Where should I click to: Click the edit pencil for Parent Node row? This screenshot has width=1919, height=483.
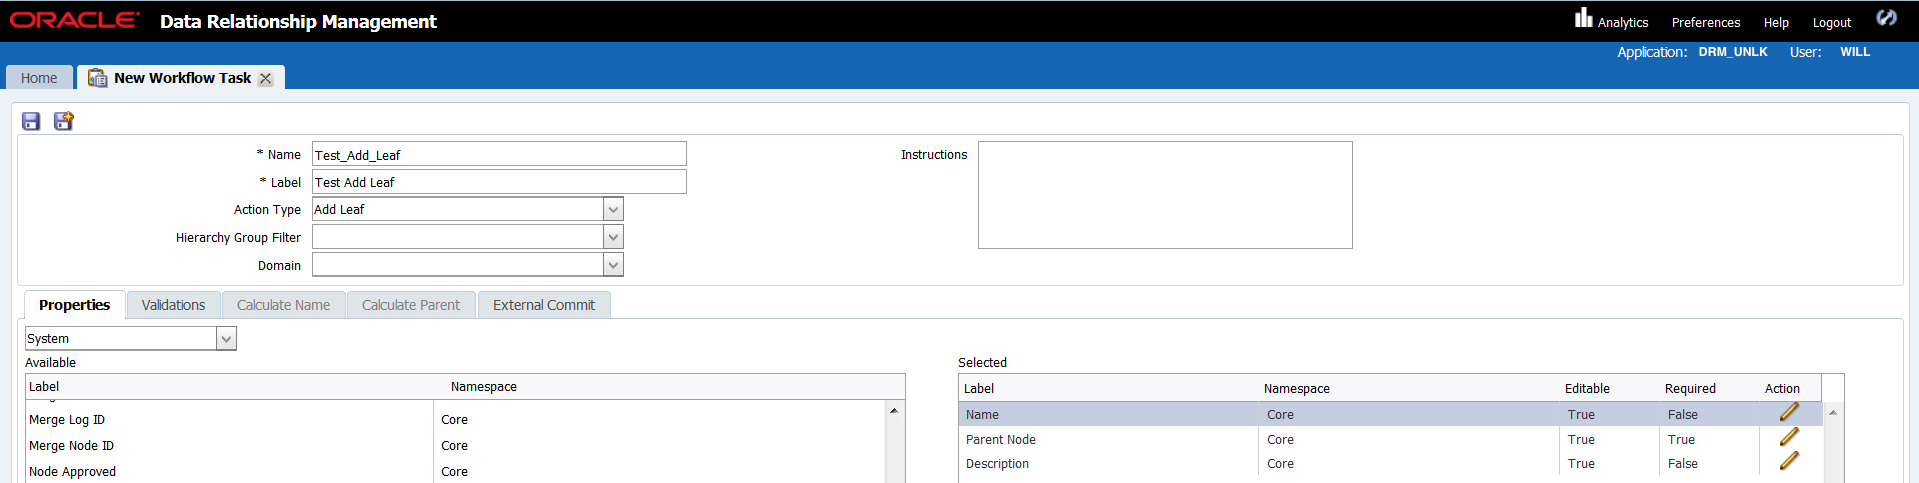(1789, 437)
